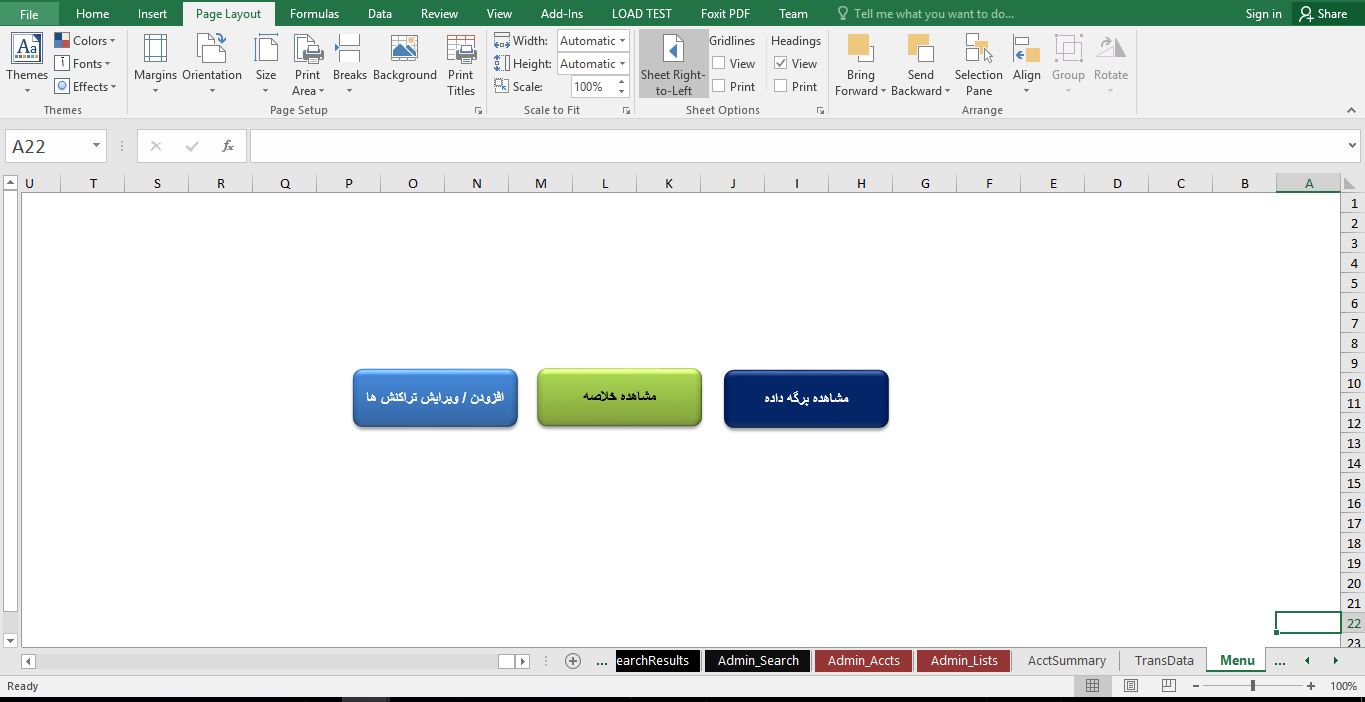Open Print Area menu
Screen dimensions: 1365x702
pyautogui.click(x=308, y=64)
